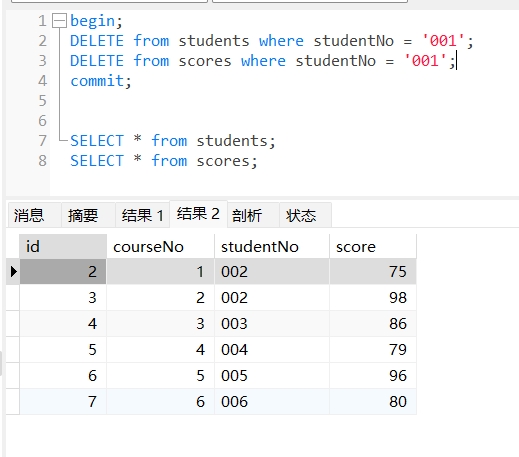Sort by the id column header
This screenshot has height=457, width=519.
point(63,247)
